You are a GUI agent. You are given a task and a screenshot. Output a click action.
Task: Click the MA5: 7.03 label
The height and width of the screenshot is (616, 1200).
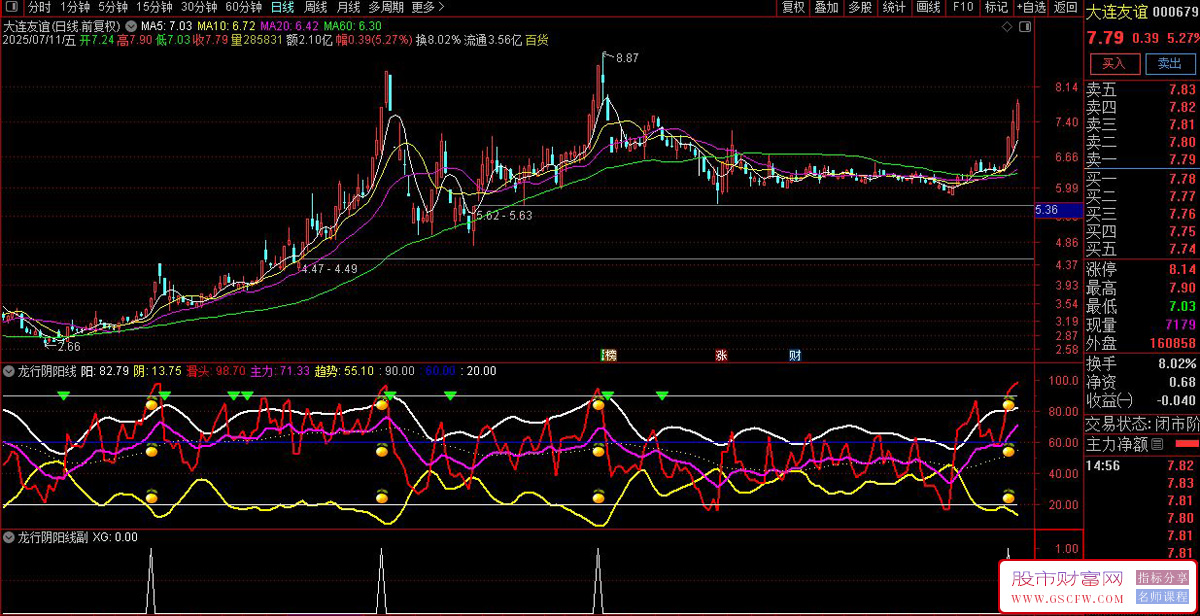pos(167,26)
